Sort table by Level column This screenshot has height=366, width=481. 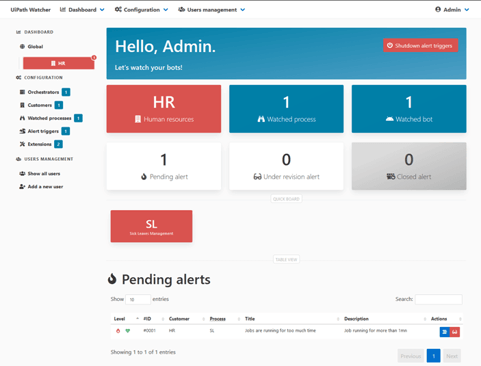click(126, 319)
